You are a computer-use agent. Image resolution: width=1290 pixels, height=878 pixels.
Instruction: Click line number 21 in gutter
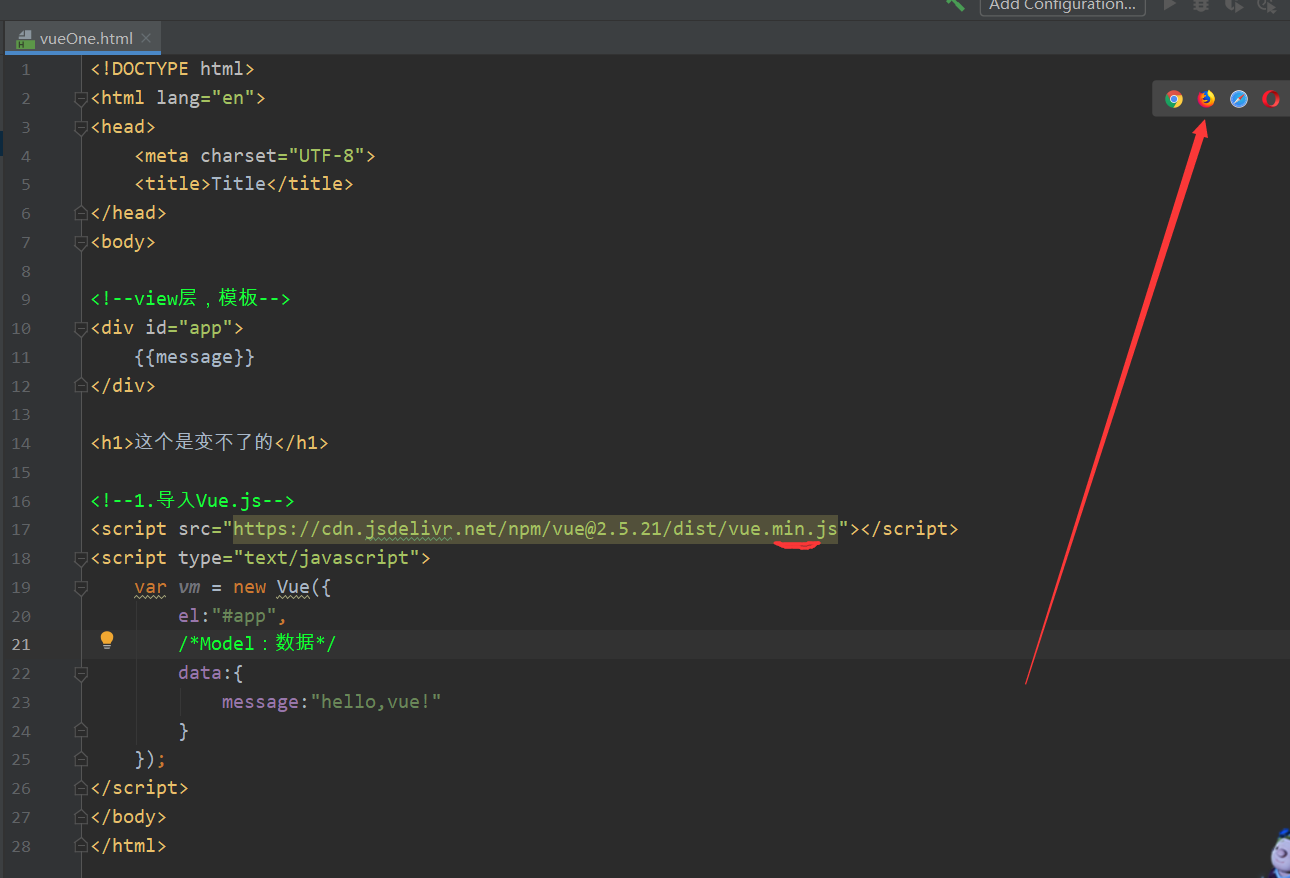(x=21, y=645)
